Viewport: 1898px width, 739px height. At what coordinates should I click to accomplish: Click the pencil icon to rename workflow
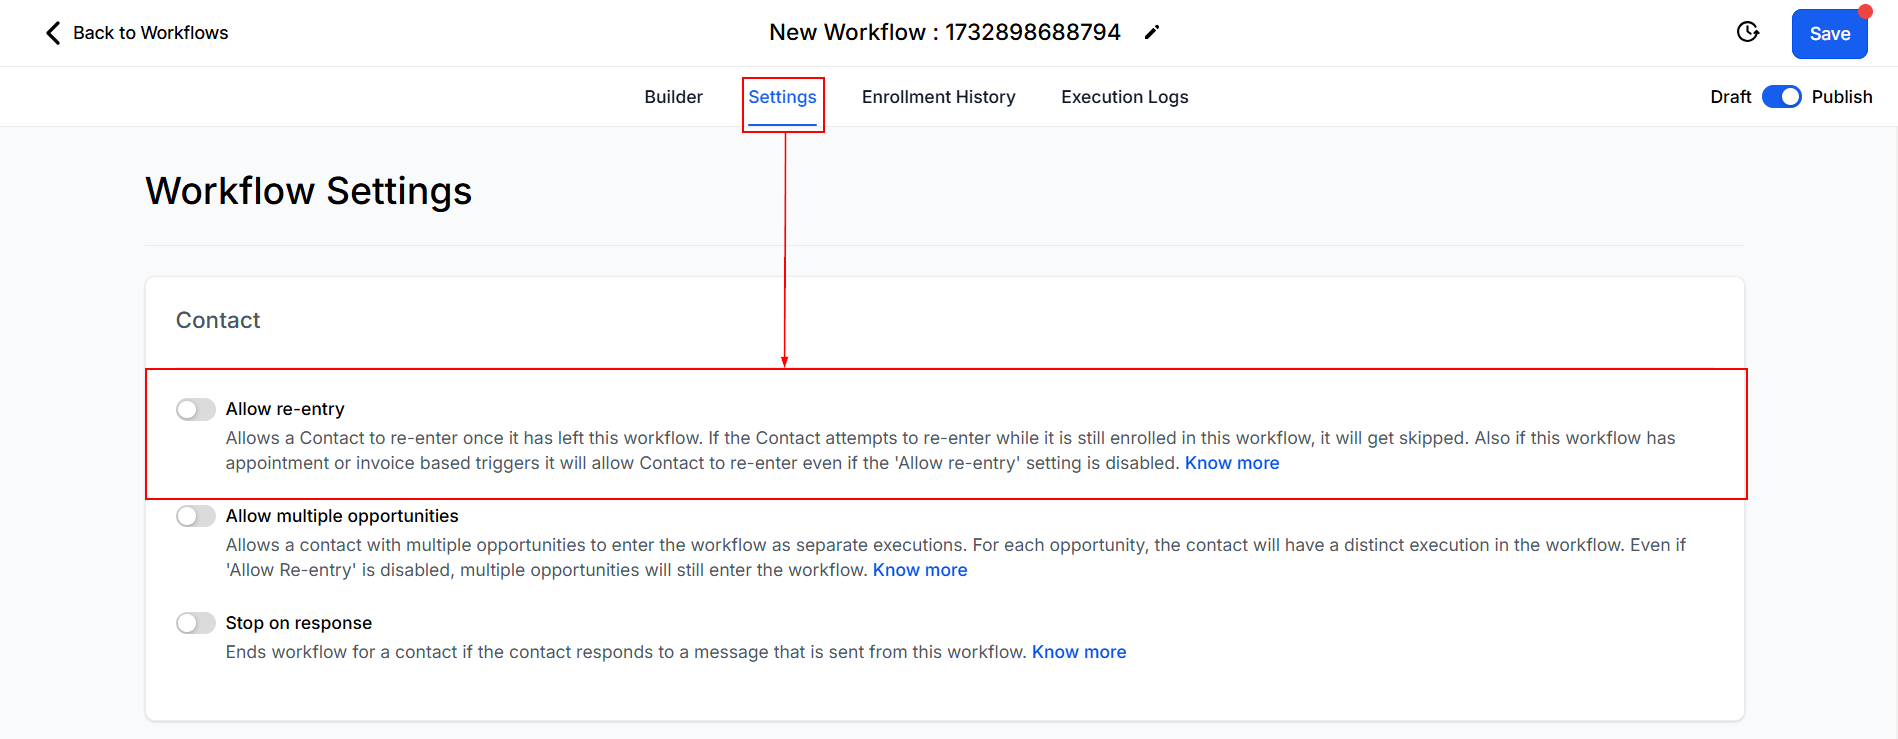[x=1152, y=33]
